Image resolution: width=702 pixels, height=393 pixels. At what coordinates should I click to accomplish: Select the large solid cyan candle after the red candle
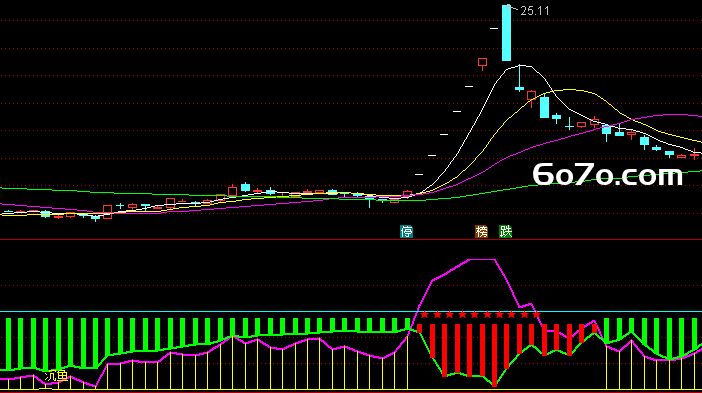click(x=544, y=107)
